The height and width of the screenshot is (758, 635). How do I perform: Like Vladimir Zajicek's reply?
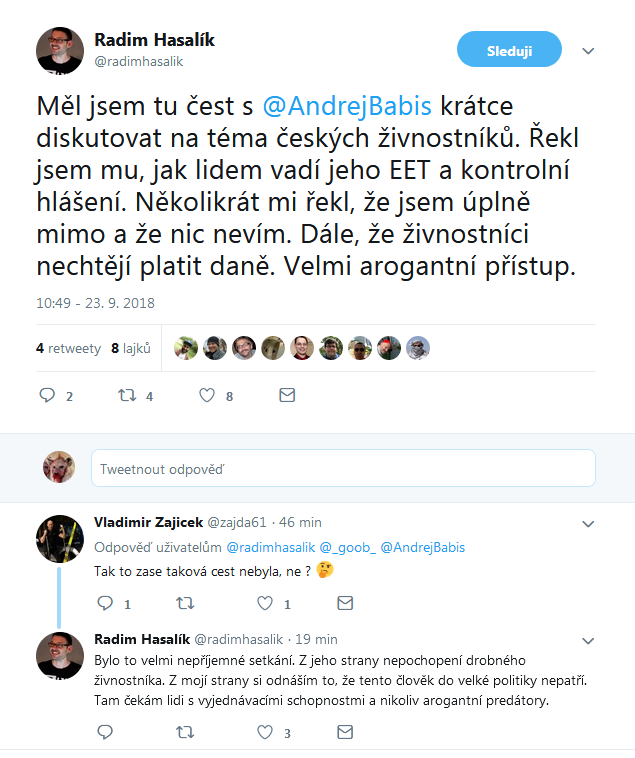click(x=265, y=603)
